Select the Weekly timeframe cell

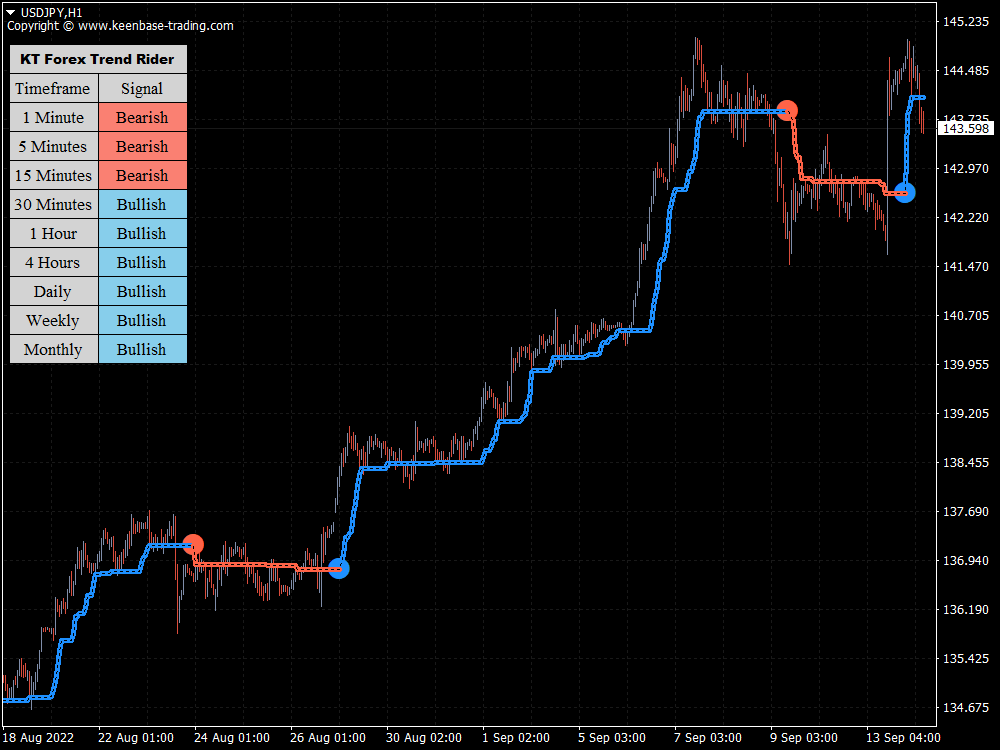pyautogui.click(x=54, y=320)
